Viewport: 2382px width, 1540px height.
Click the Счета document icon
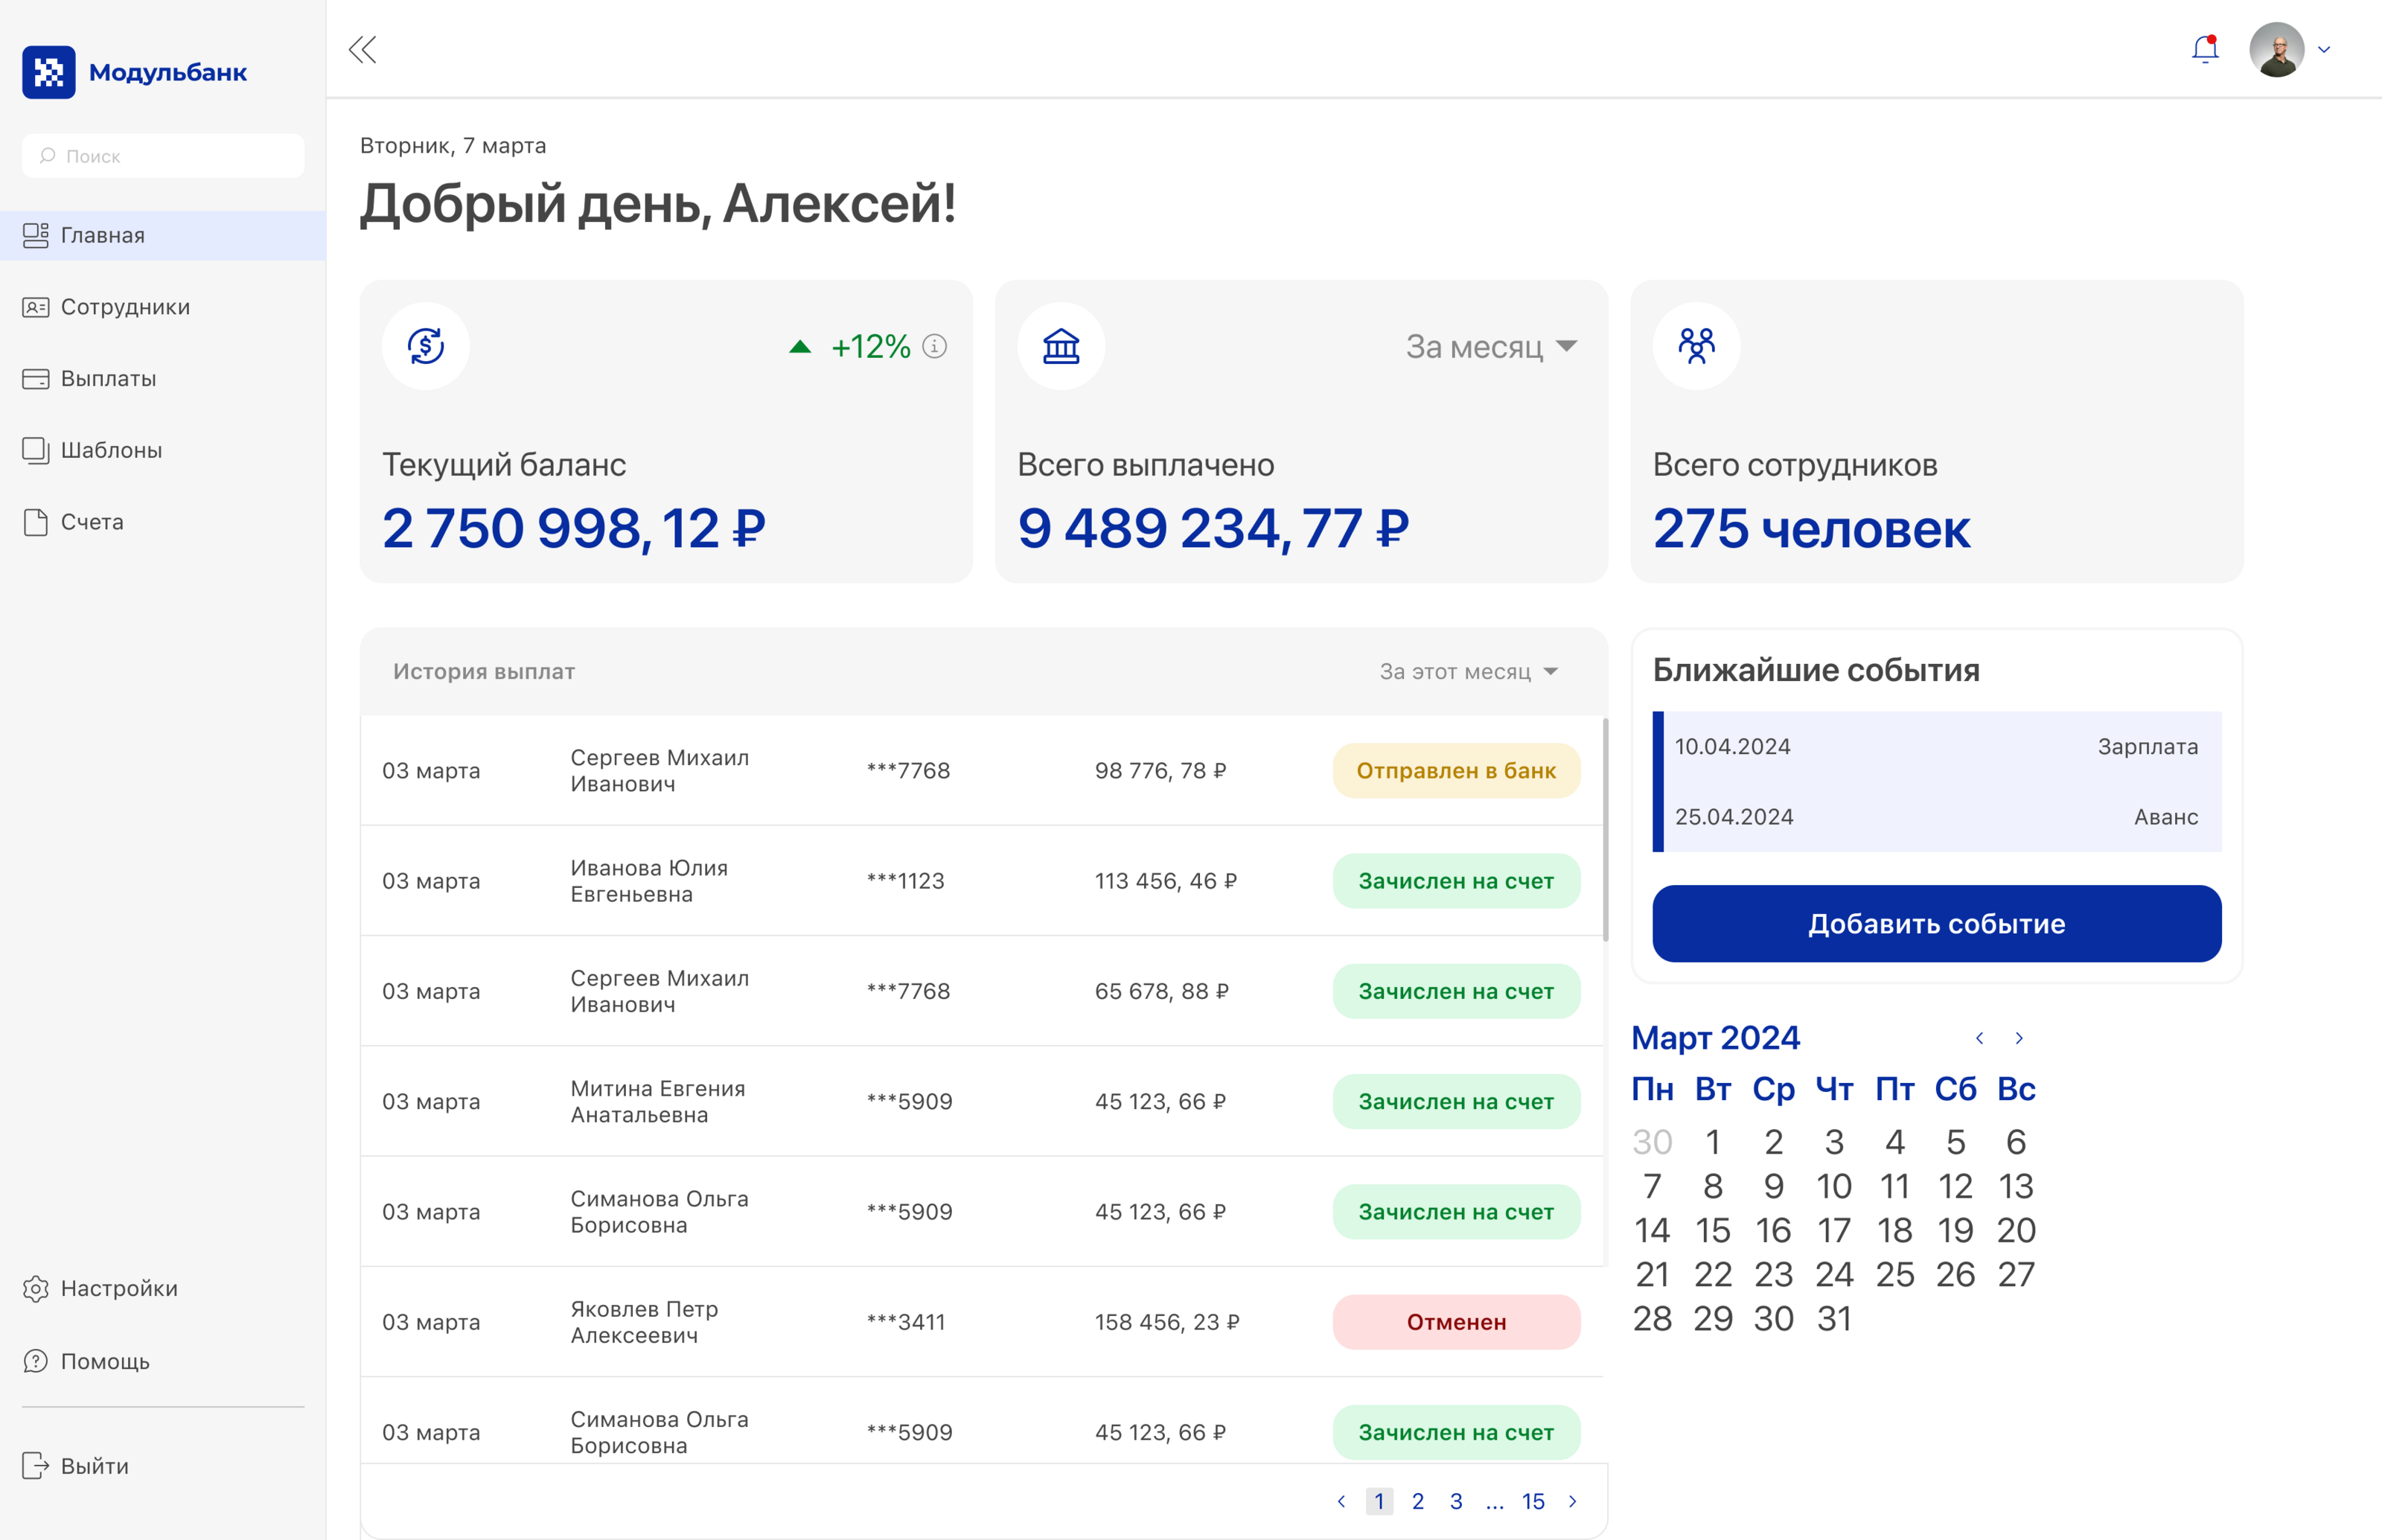pyautogui.click(x=36, y=522)
